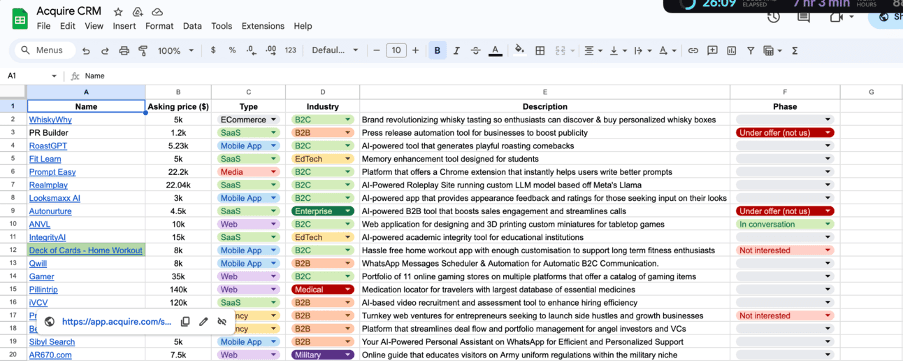
Task: Select the 140k asking price cell
Action: pos(178,289)
